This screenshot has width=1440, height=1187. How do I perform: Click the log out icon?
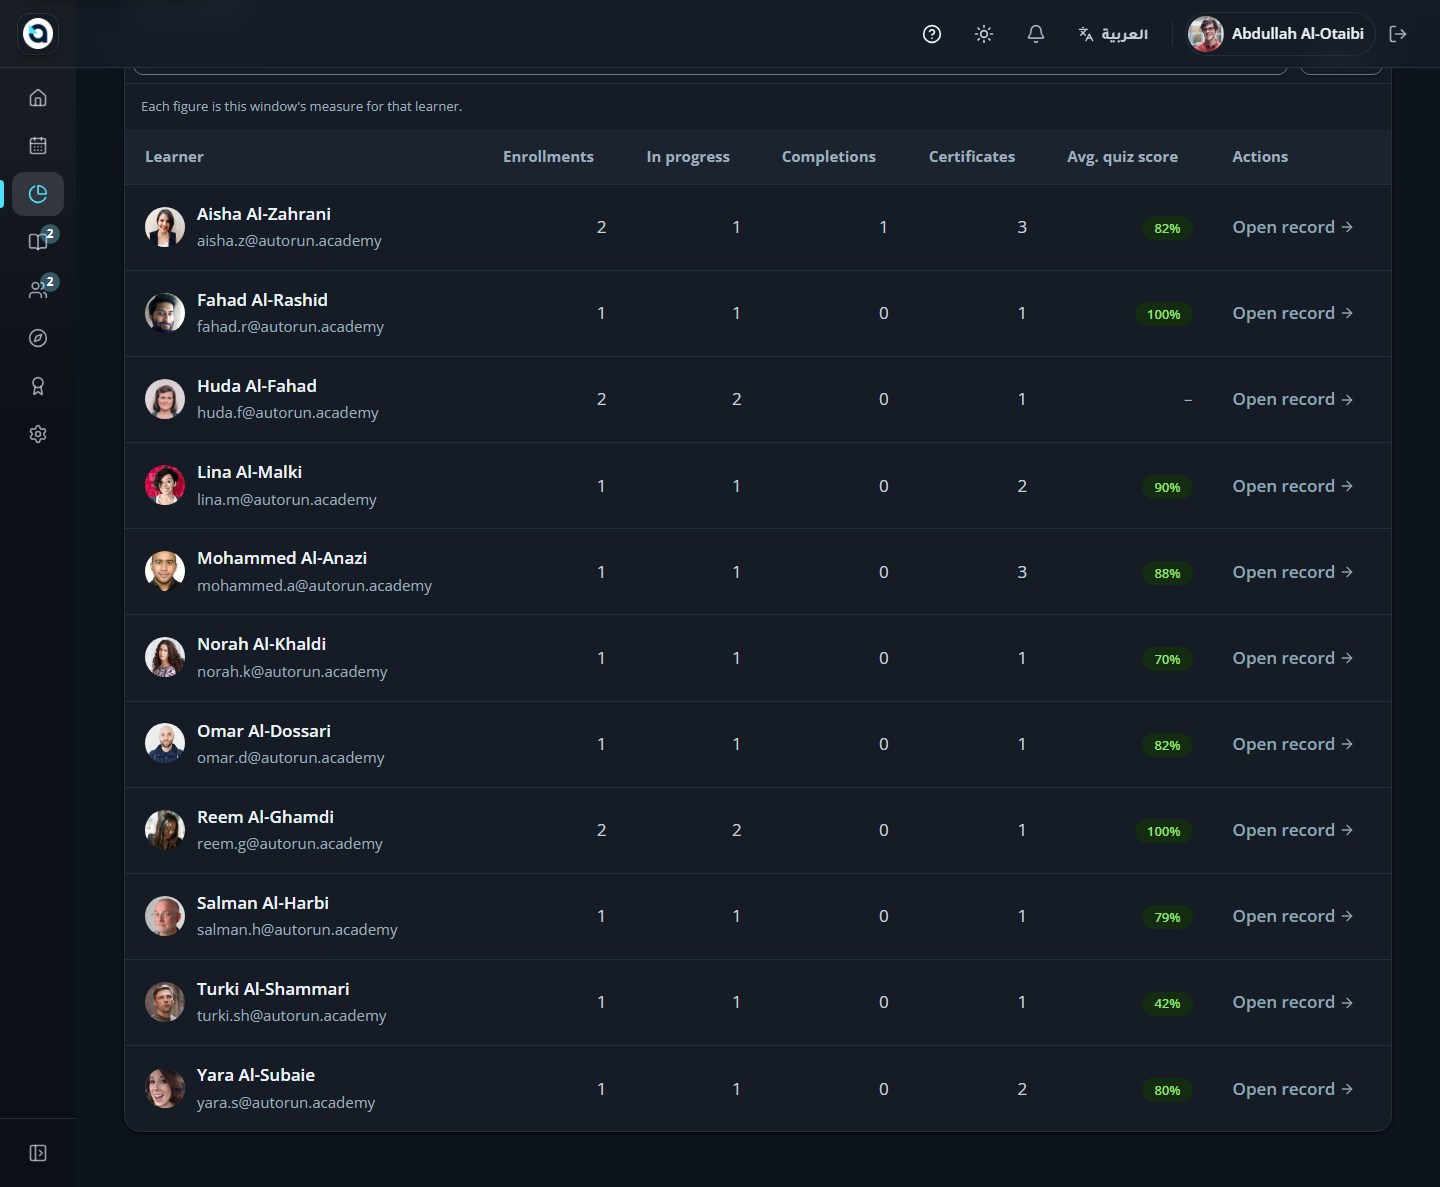point(1398,34)
